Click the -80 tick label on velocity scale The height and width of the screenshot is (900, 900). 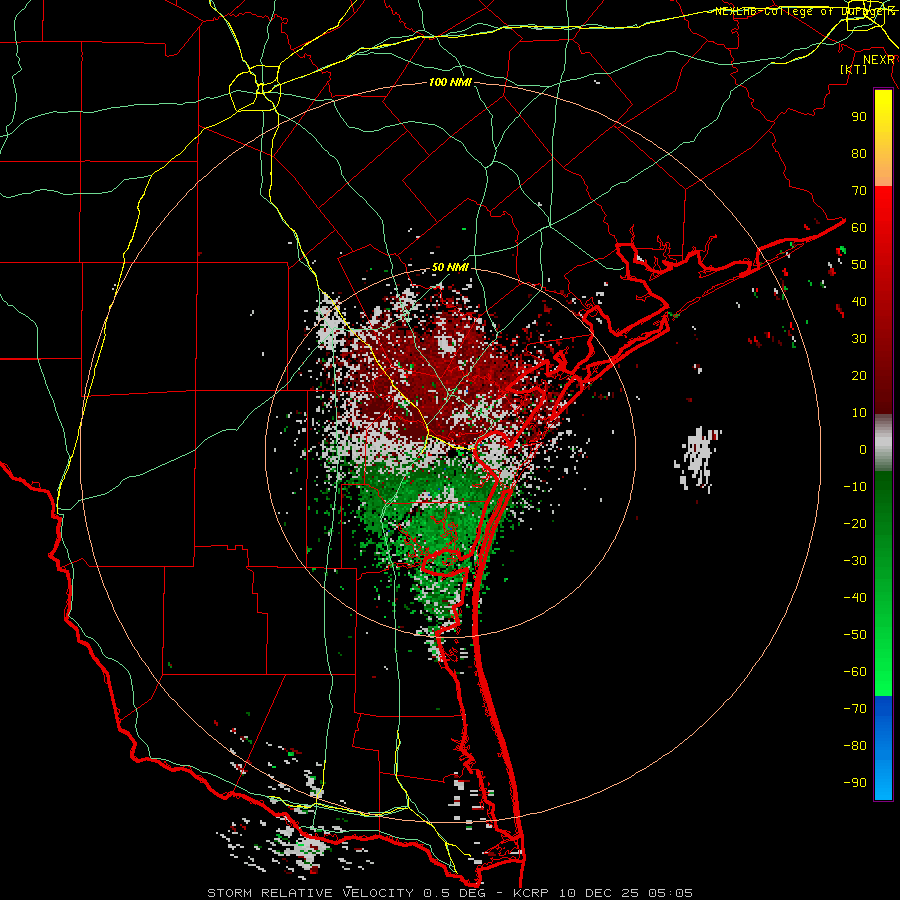coord(855,746)
